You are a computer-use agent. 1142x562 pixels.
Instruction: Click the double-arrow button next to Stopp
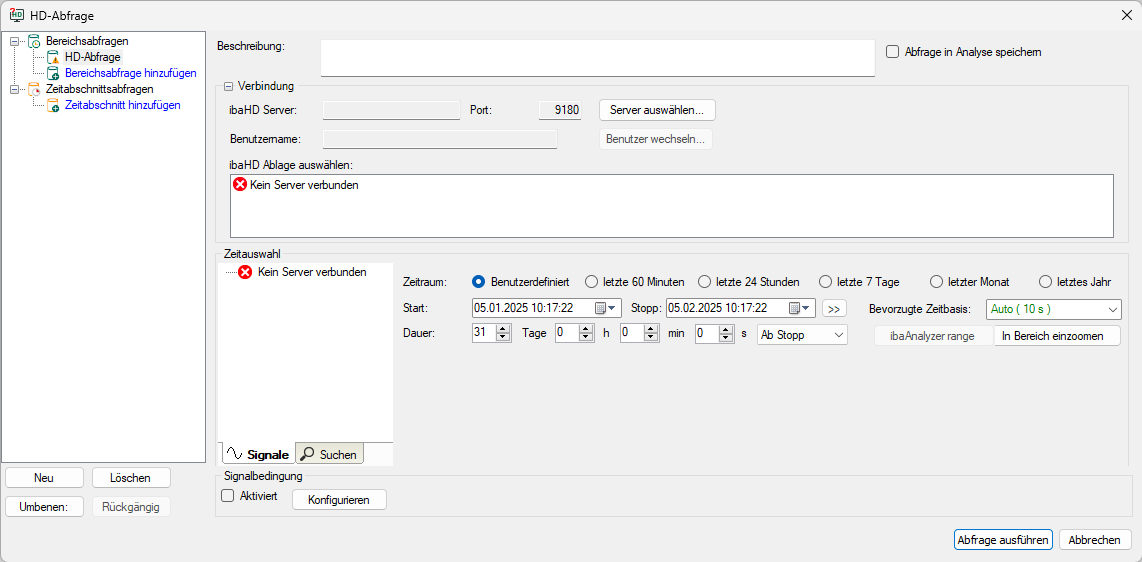click(834, 308)
